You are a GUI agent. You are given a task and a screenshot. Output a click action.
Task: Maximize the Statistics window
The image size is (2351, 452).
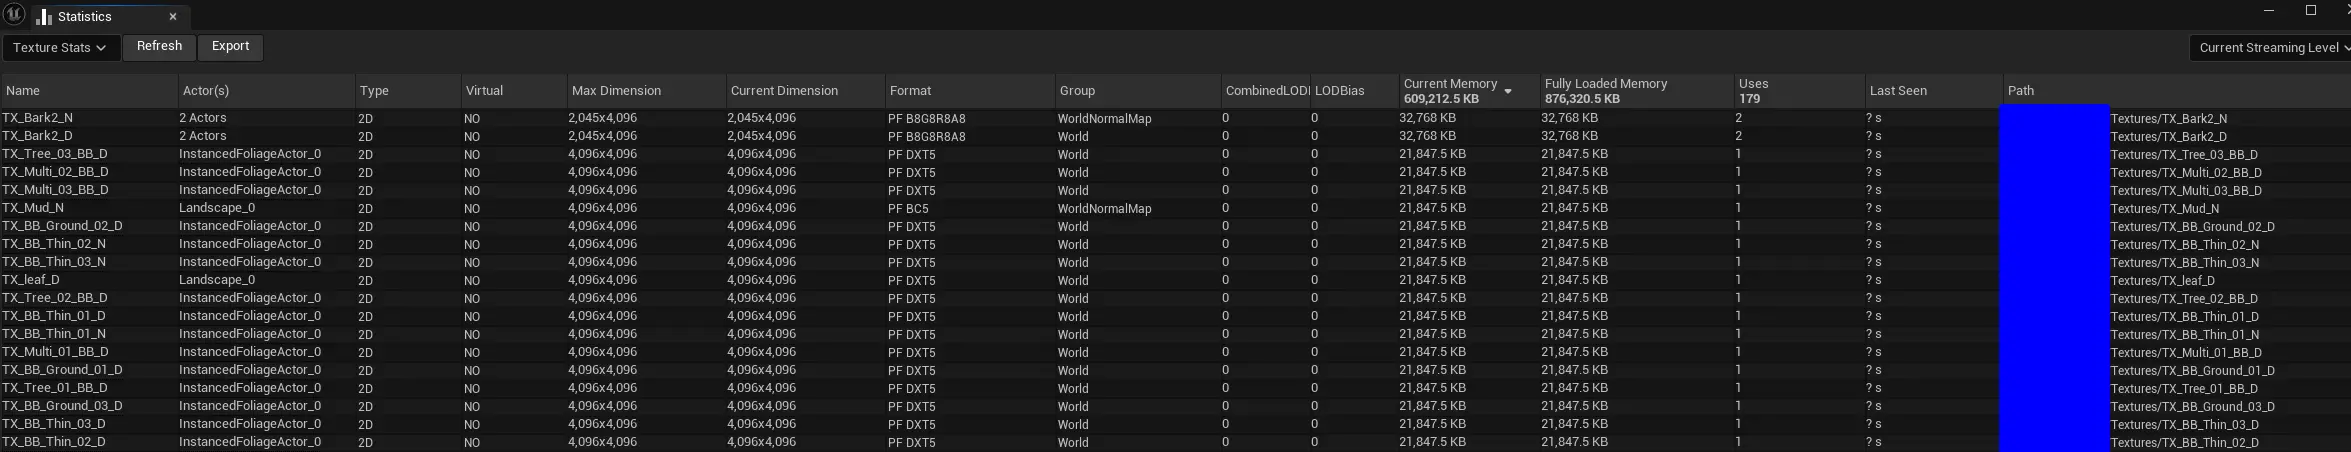(x=2310, y=11)
